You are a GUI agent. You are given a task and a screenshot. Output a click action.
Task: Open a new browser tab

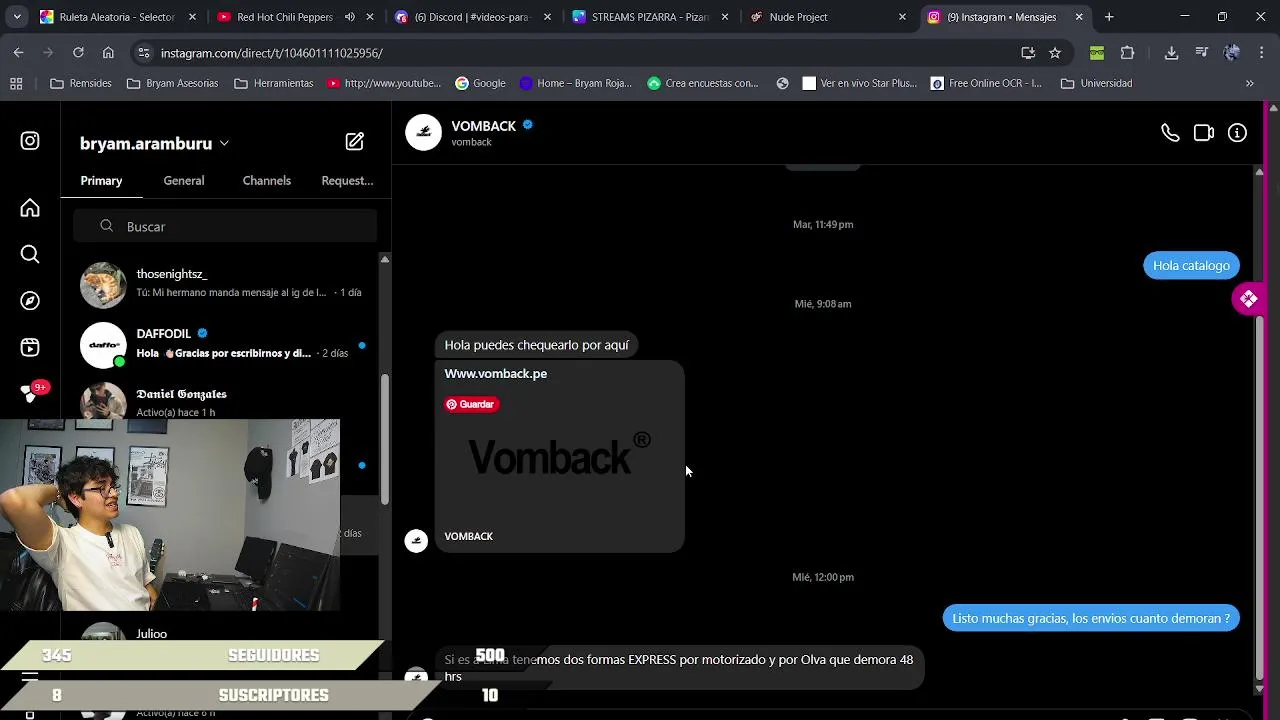point(1109,17)
